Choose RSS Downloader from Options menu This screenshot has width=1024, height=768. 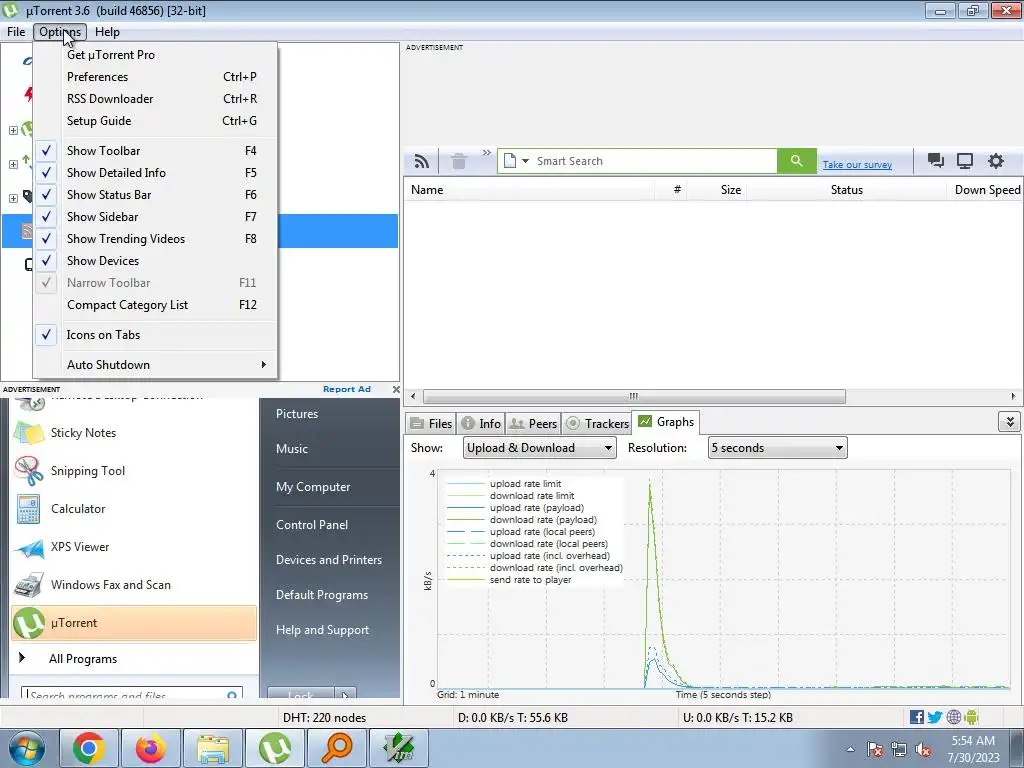[155, 99]
